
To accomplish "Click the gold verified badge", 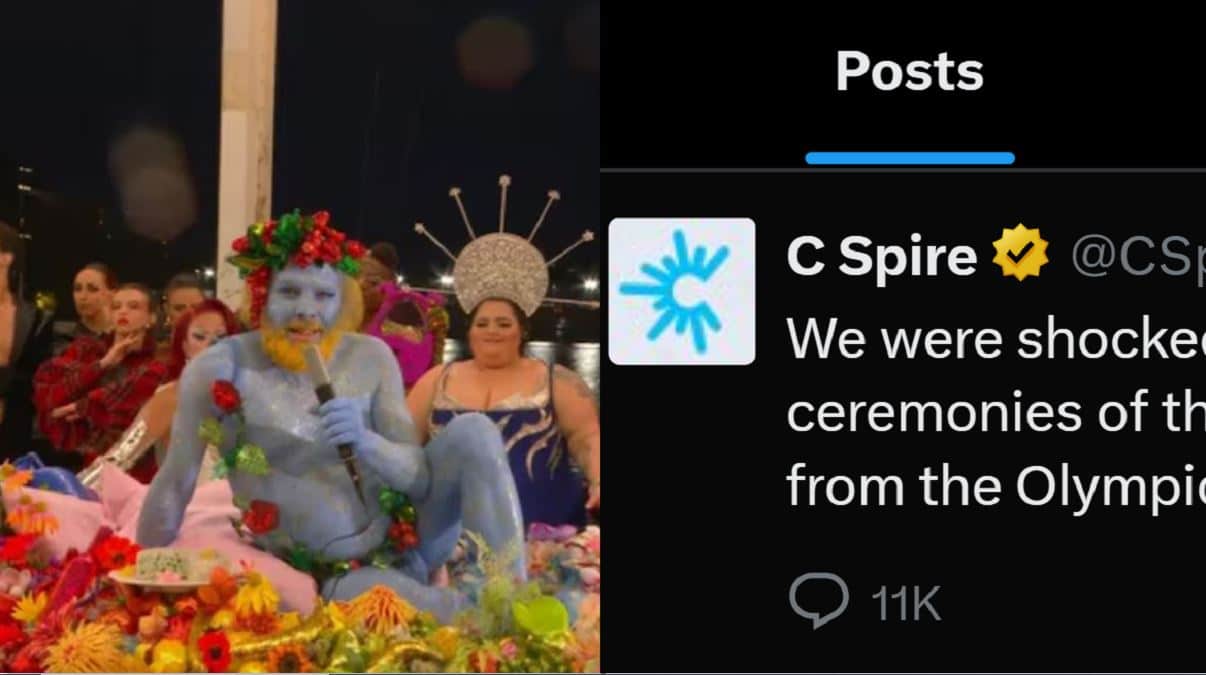I will coord(1020,253).
